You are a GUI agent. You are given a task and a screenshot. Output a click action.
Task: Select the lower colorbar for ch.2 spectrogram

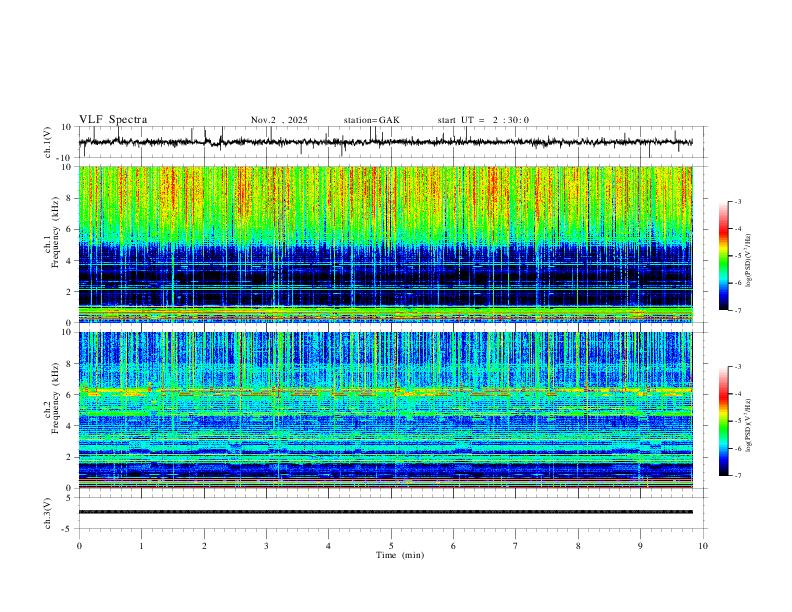tap(723, 421)
